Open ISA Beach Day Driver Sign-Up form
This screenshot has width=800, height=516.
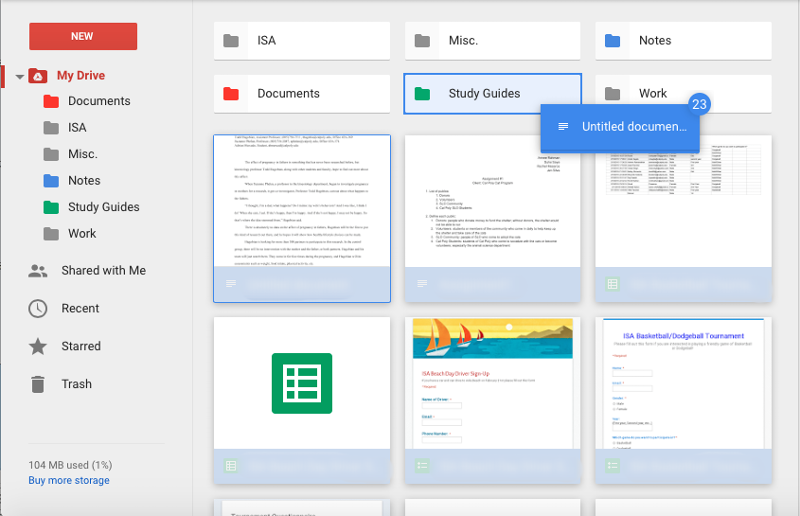coord(493,383)
